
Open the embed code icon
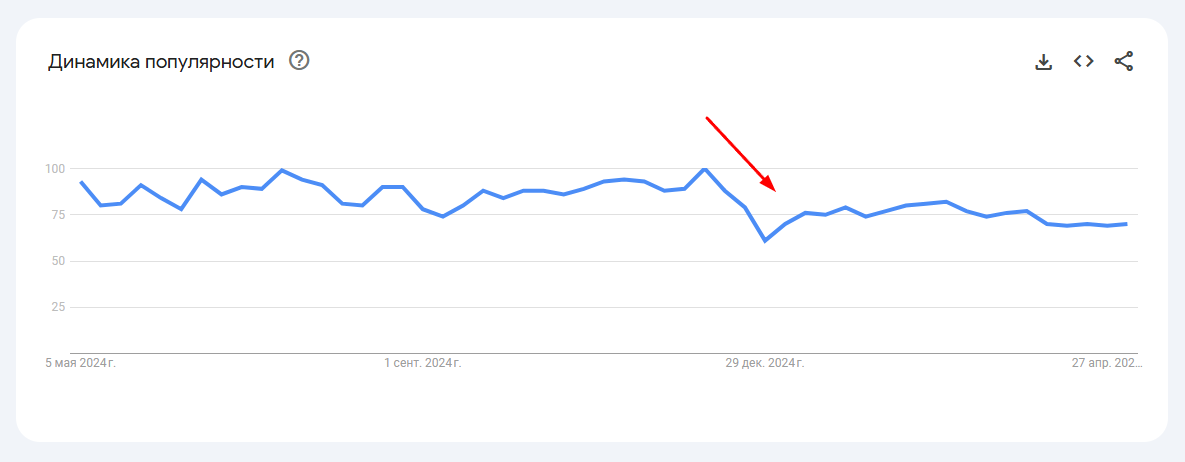1084,61
